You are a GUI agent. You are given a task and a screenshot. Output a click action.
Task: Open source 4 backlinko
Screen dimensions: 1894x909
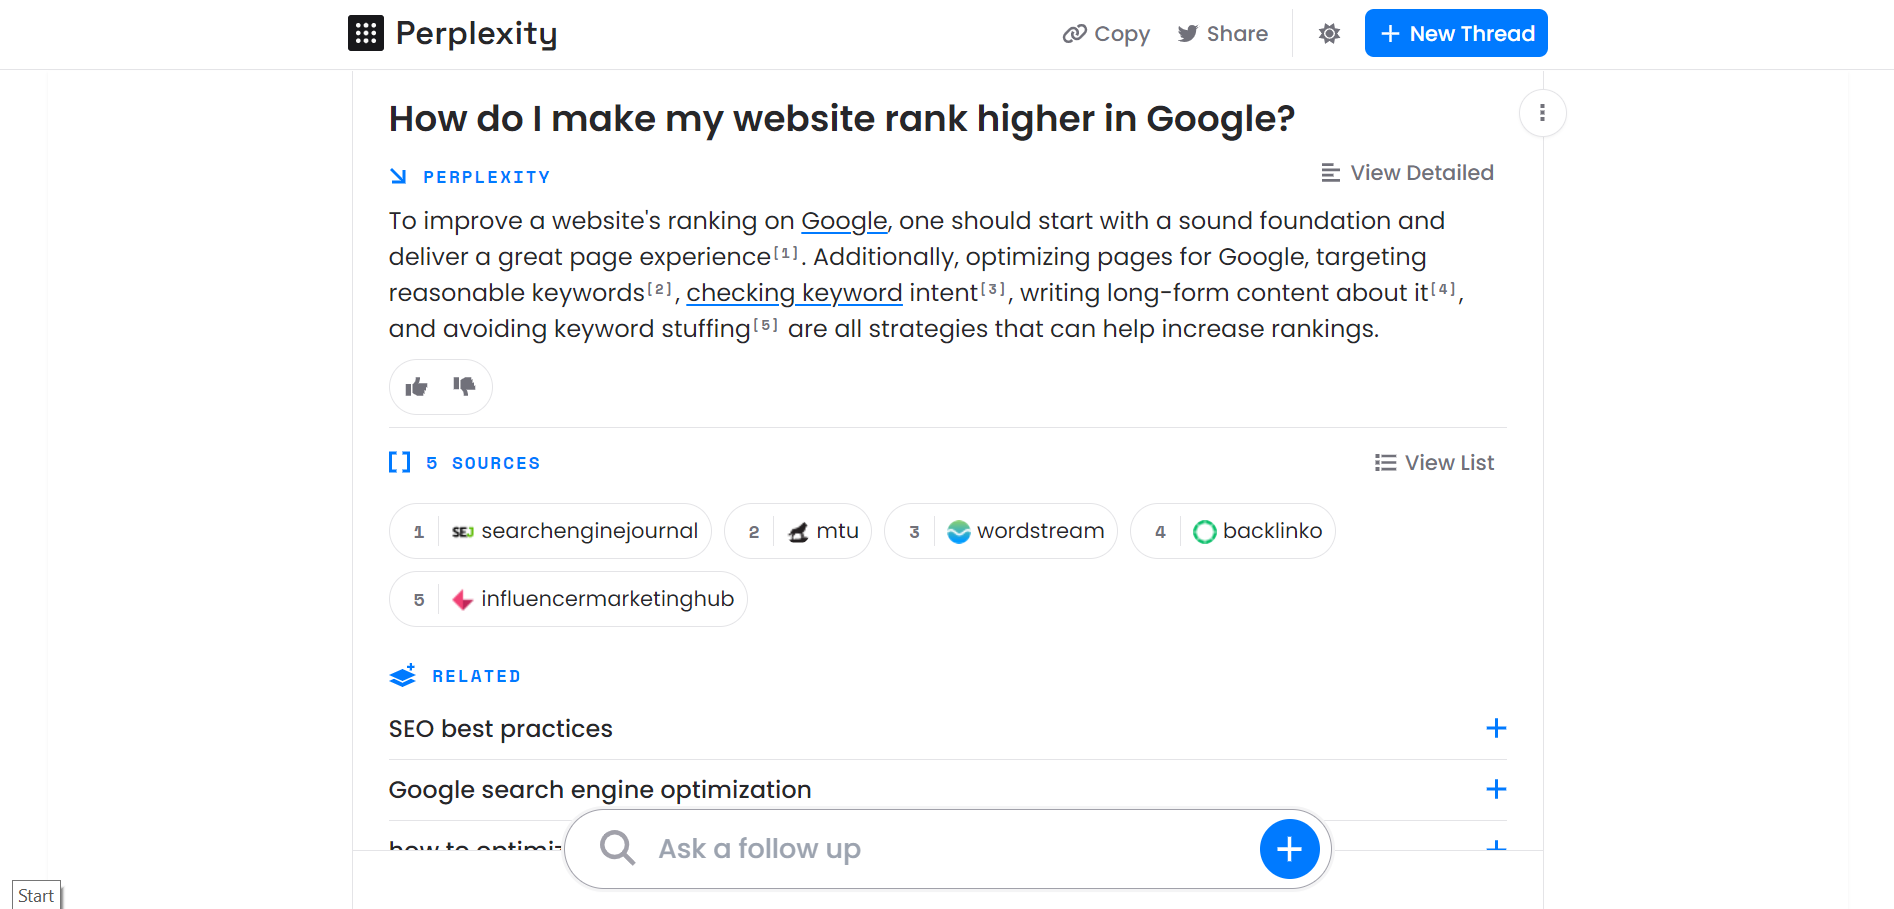tap(1233, 531)
